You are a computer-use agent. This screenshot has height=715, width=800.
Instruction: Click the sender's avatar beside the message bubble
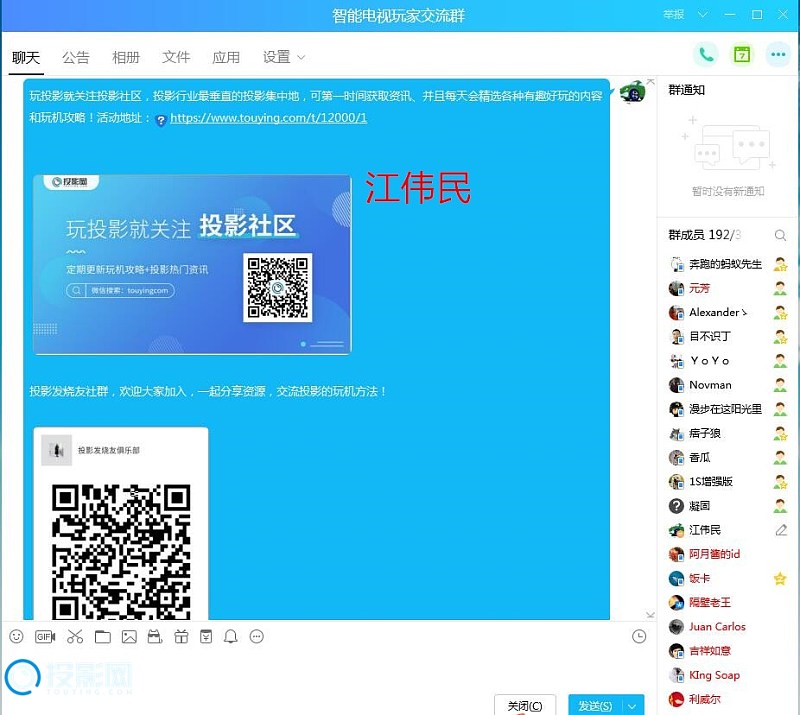[633, 92]
